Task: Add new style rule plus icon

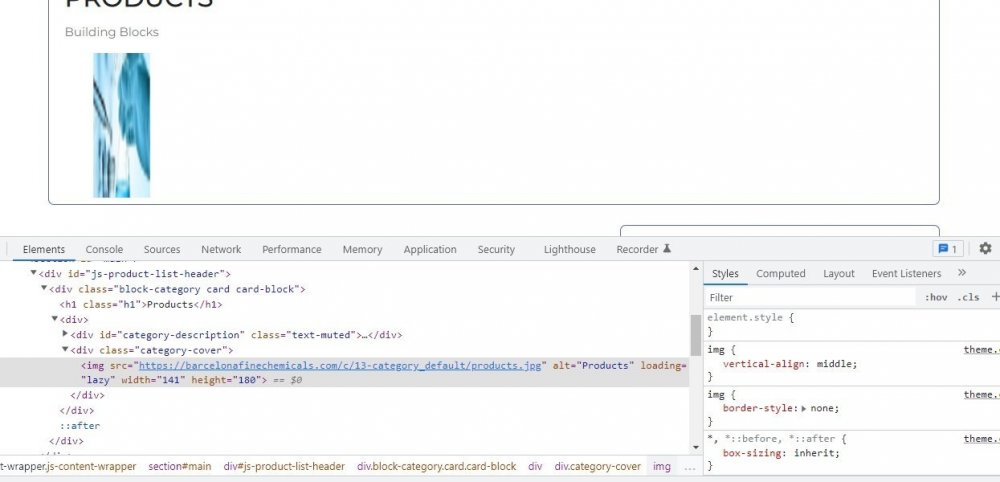Action: tap(995, 297)
